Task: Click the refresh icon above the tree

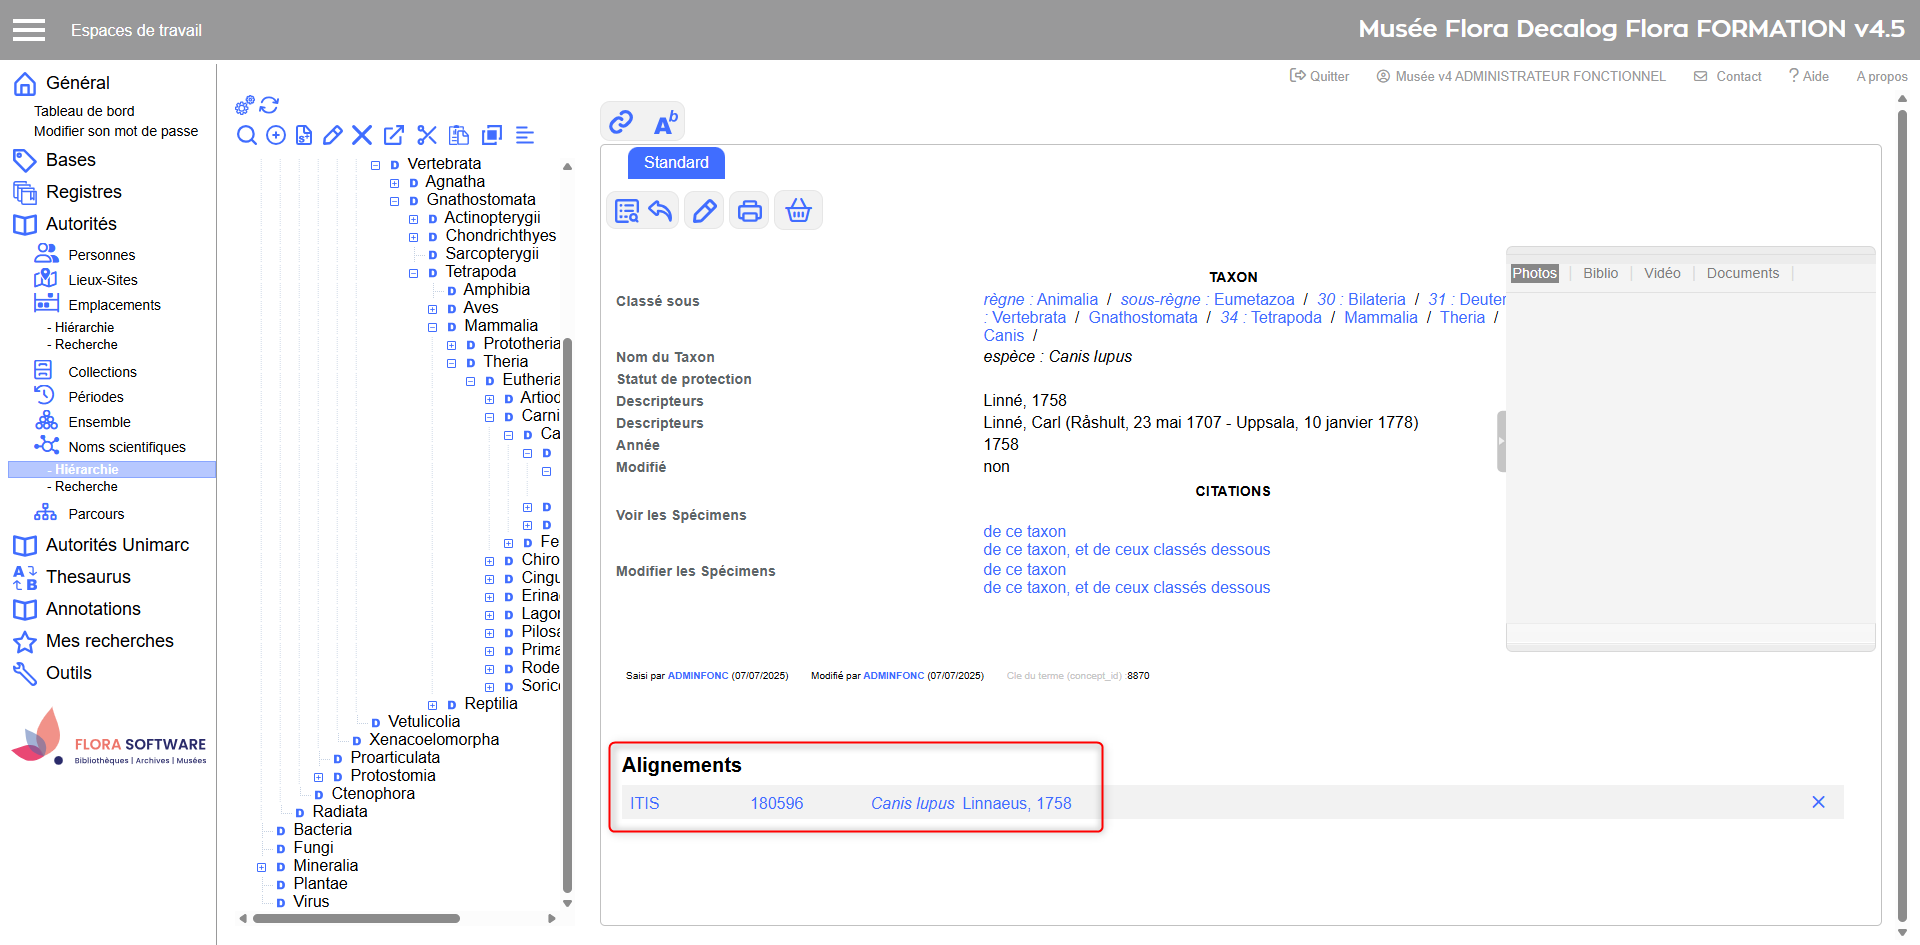Action: click(x=269, y=105)
